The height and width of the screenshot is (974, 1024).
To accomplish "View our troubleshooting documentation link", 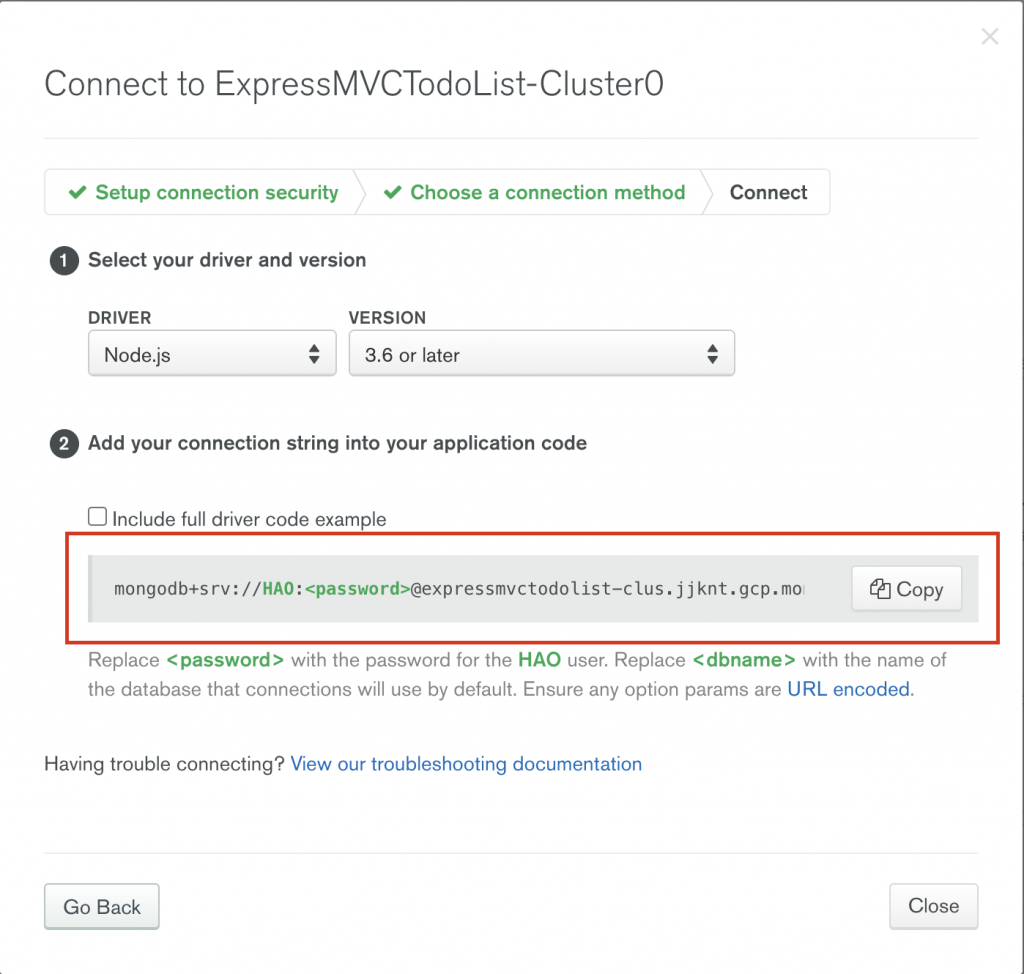I will click(466, 764).
